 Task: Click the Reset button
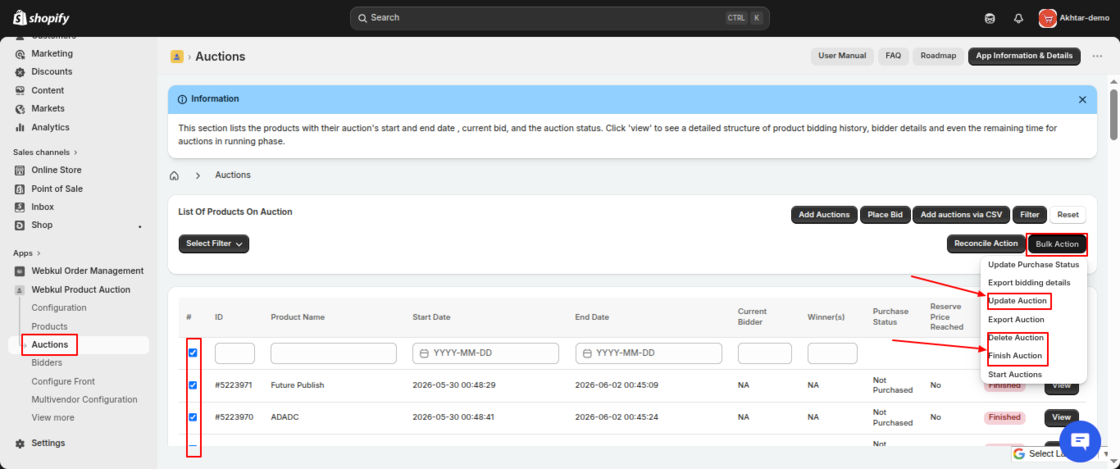(x=1068, y=215)
